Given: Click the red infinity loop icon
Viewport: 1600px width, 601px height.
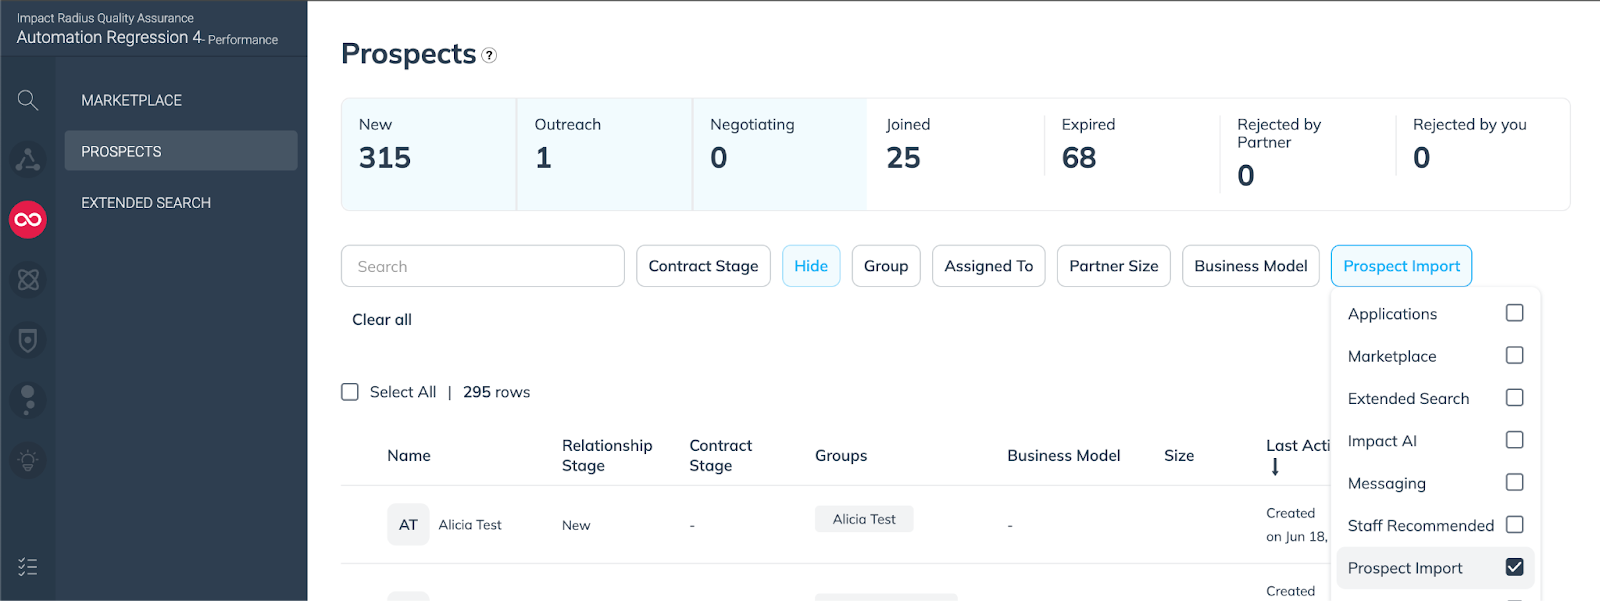Looking at the screenshot, I should click(x=28, y=220).
